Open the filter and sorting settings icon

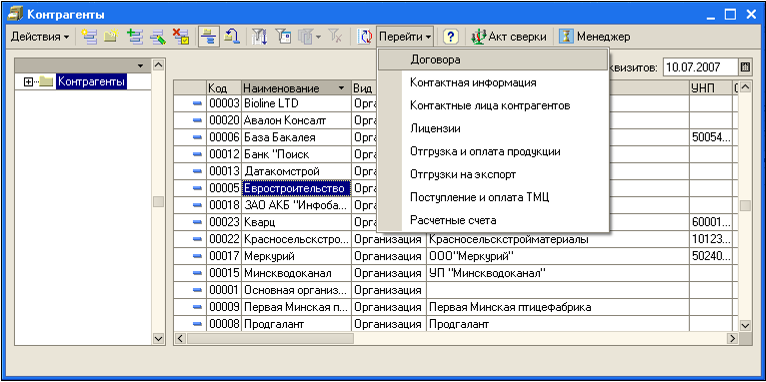259,37
